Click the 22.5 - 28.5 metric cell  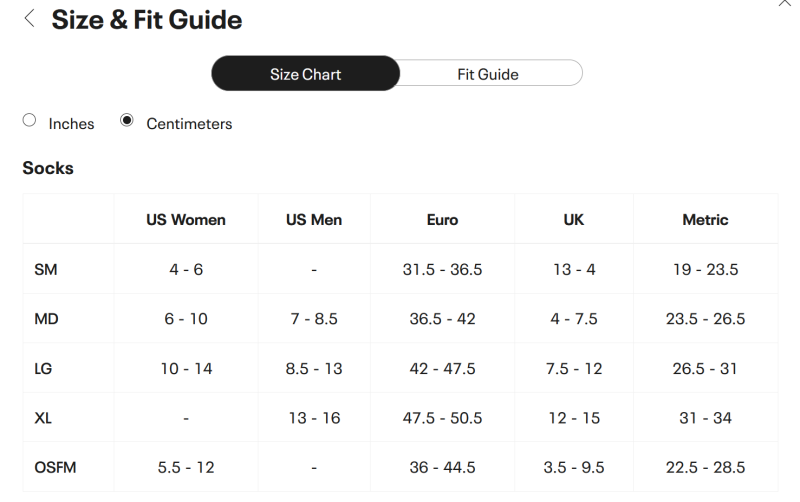pos(705,467)
